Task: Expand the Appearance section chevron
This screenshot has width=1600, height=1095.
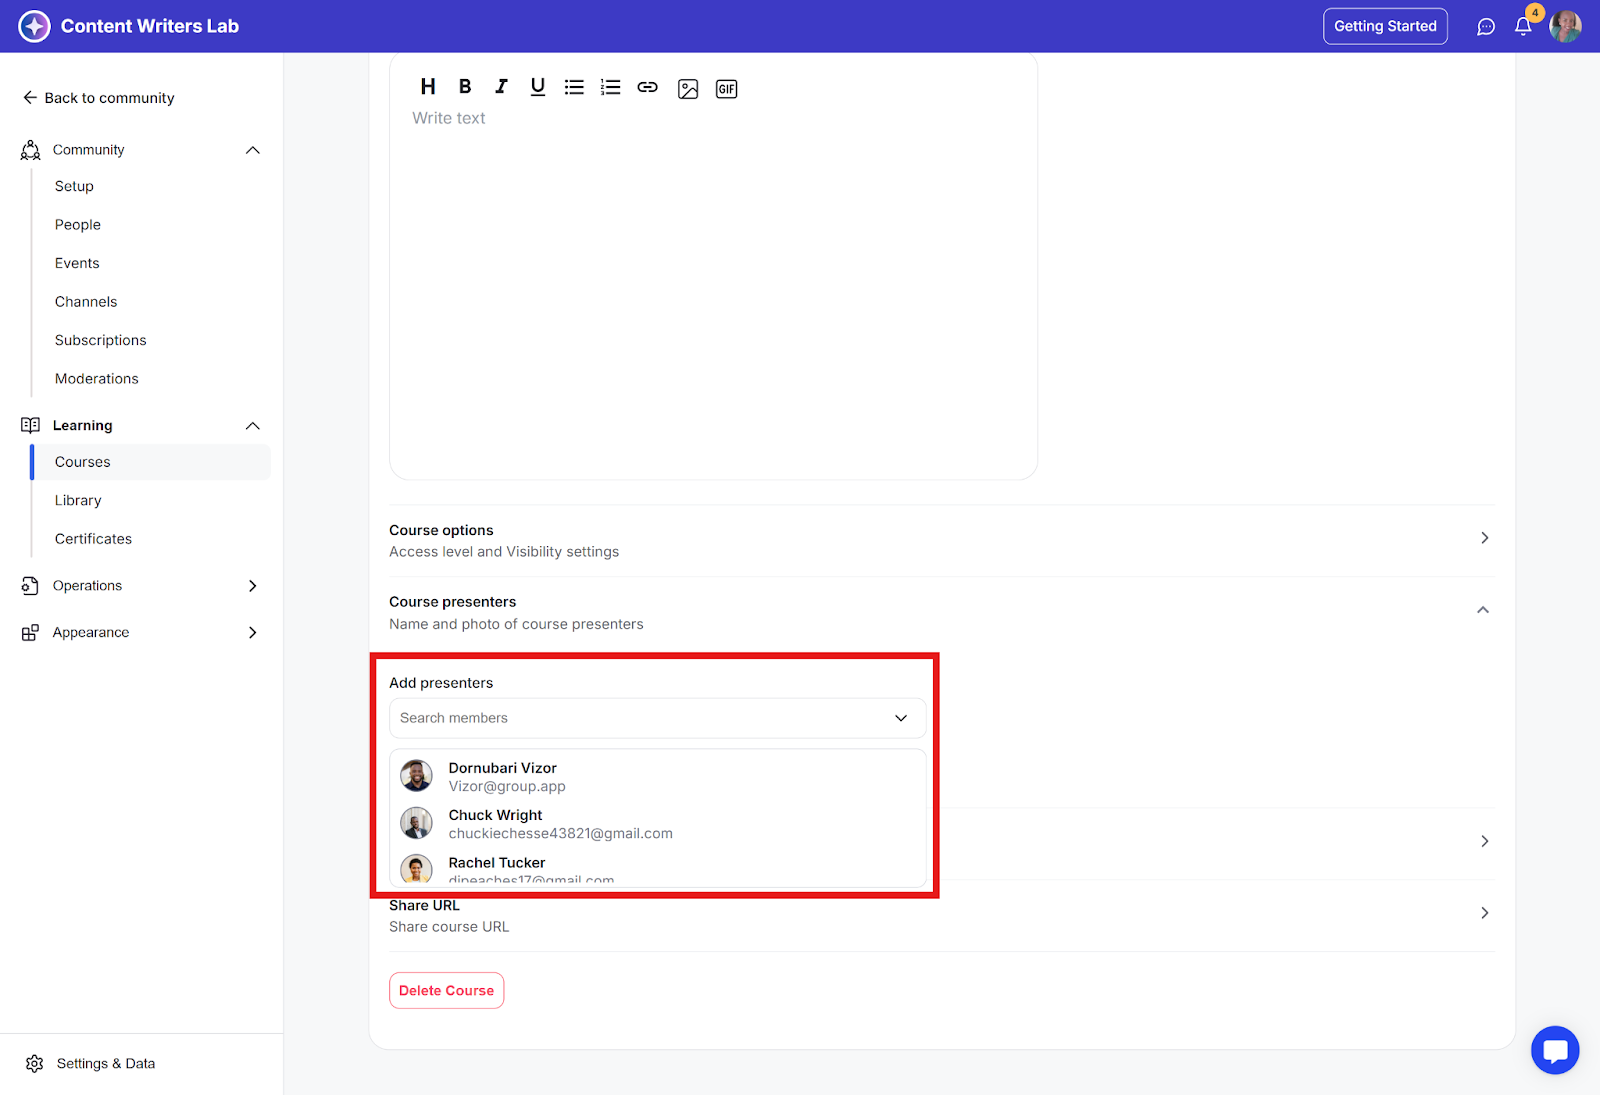Action: coord(253,633)
